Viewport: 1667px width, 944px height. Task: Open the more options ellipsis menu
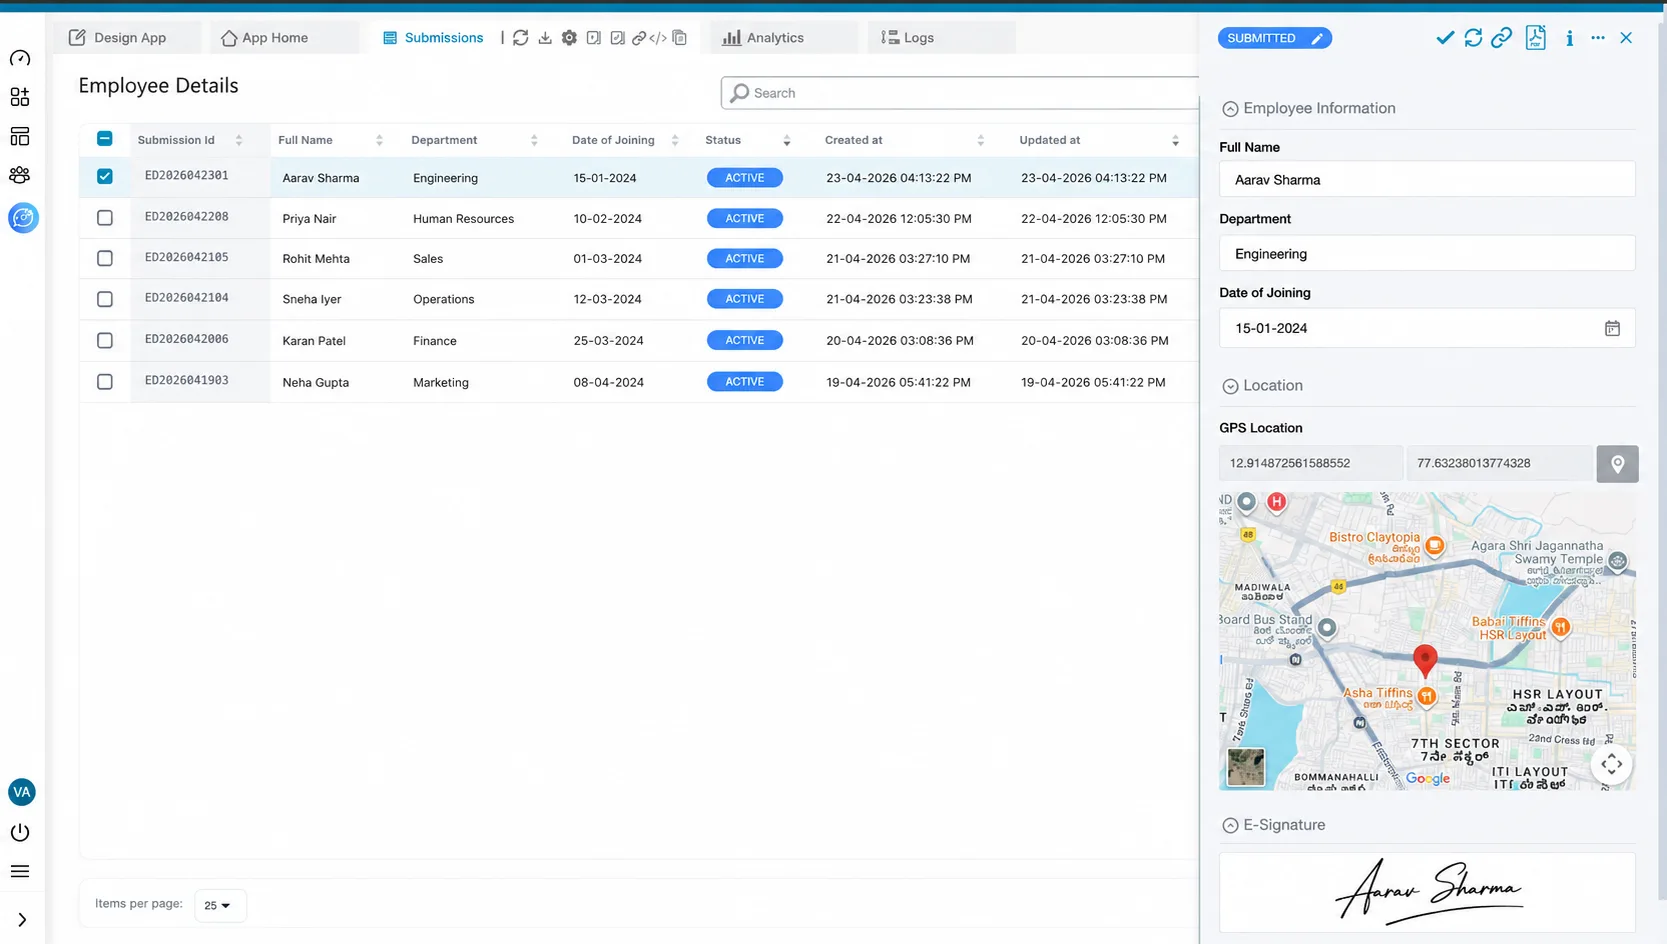1598,38
